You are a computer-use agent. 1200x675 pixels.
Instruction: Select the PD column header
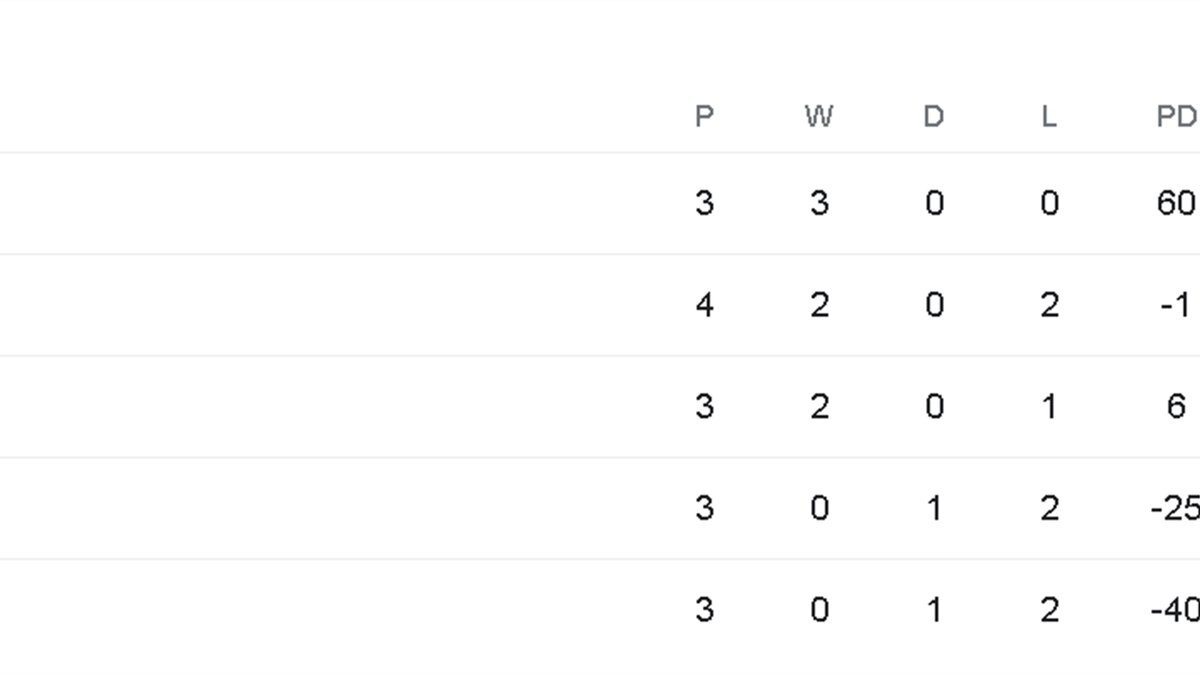click(1176, 117)
